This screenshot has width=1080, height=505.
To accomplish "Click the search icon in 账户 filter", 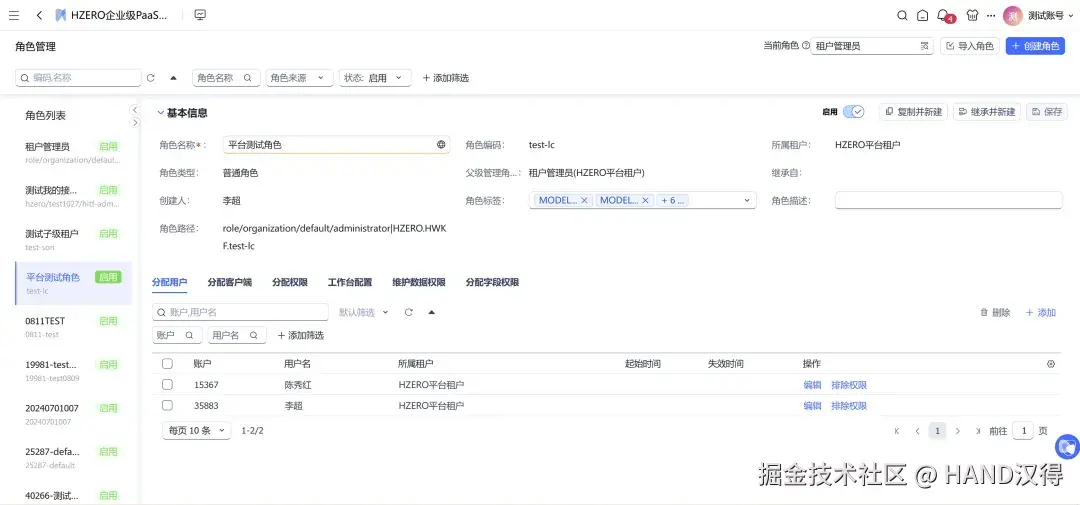I will click(189, 336).
